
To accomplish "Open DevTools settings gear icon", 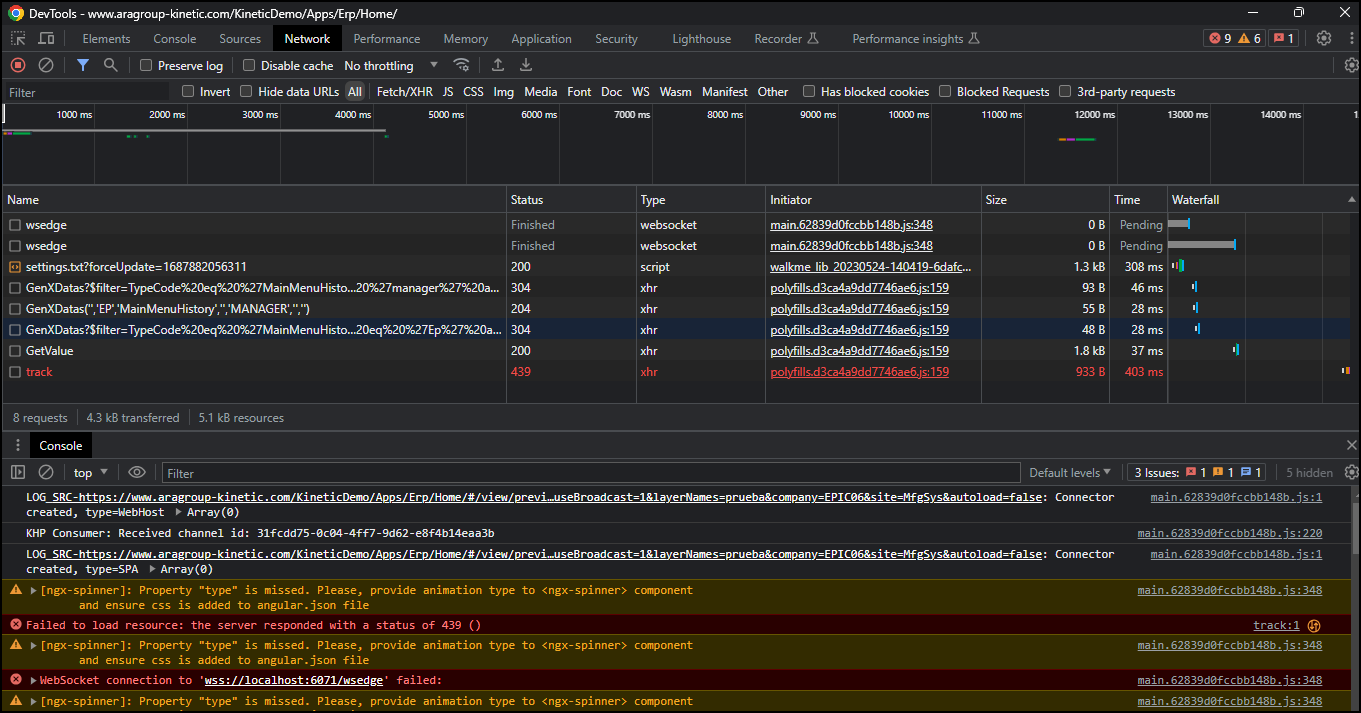I will (1324, 38).
